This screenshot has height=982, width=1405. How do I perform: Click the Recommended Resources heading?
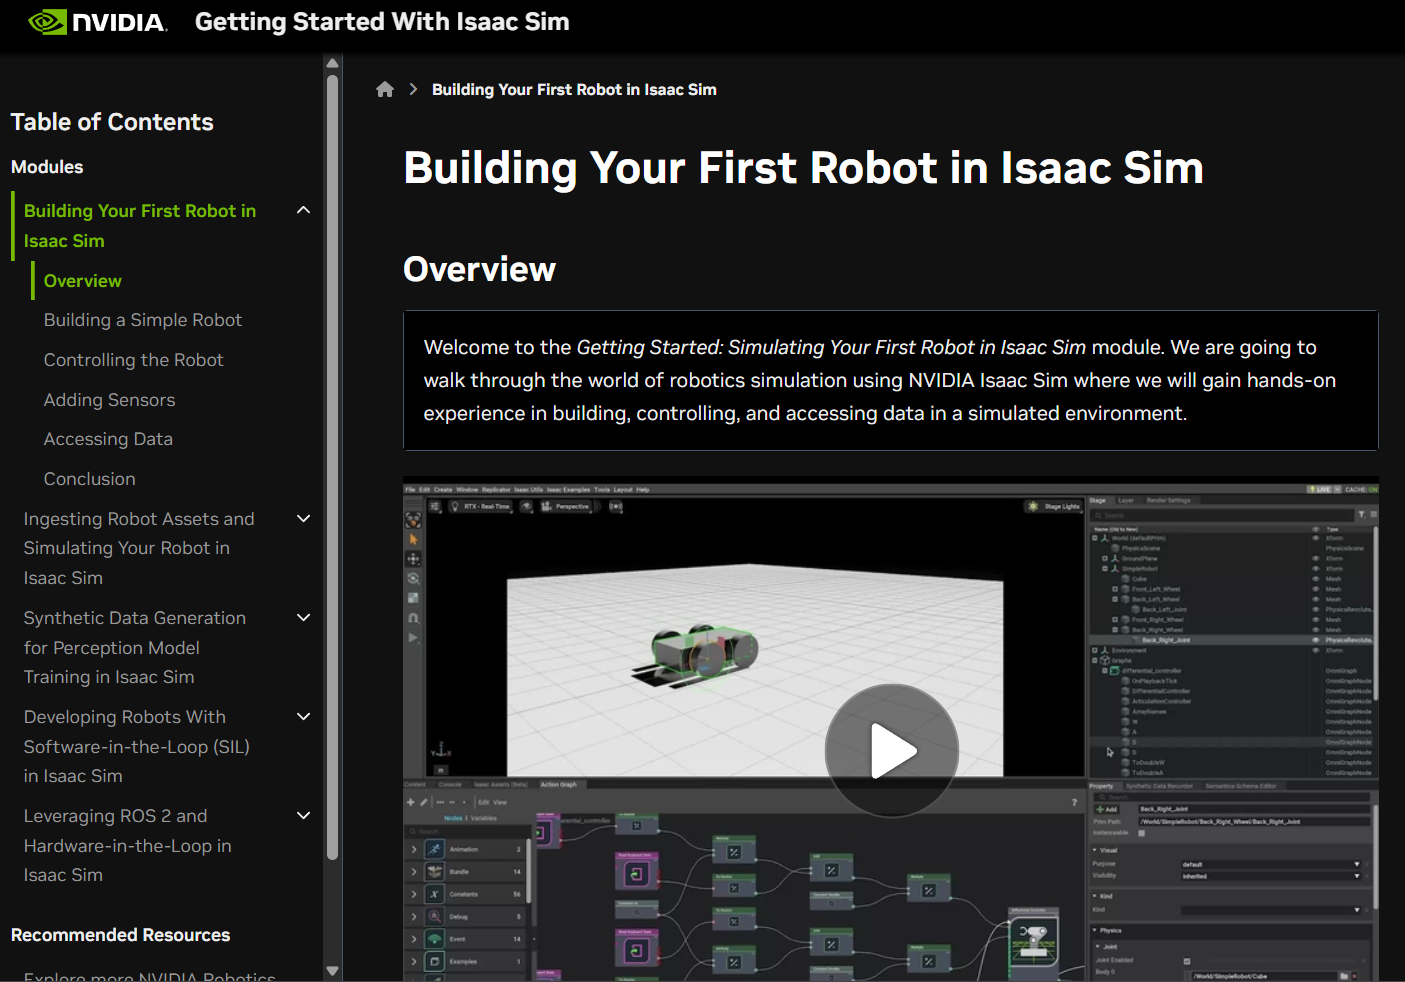[x=121, y=935]
